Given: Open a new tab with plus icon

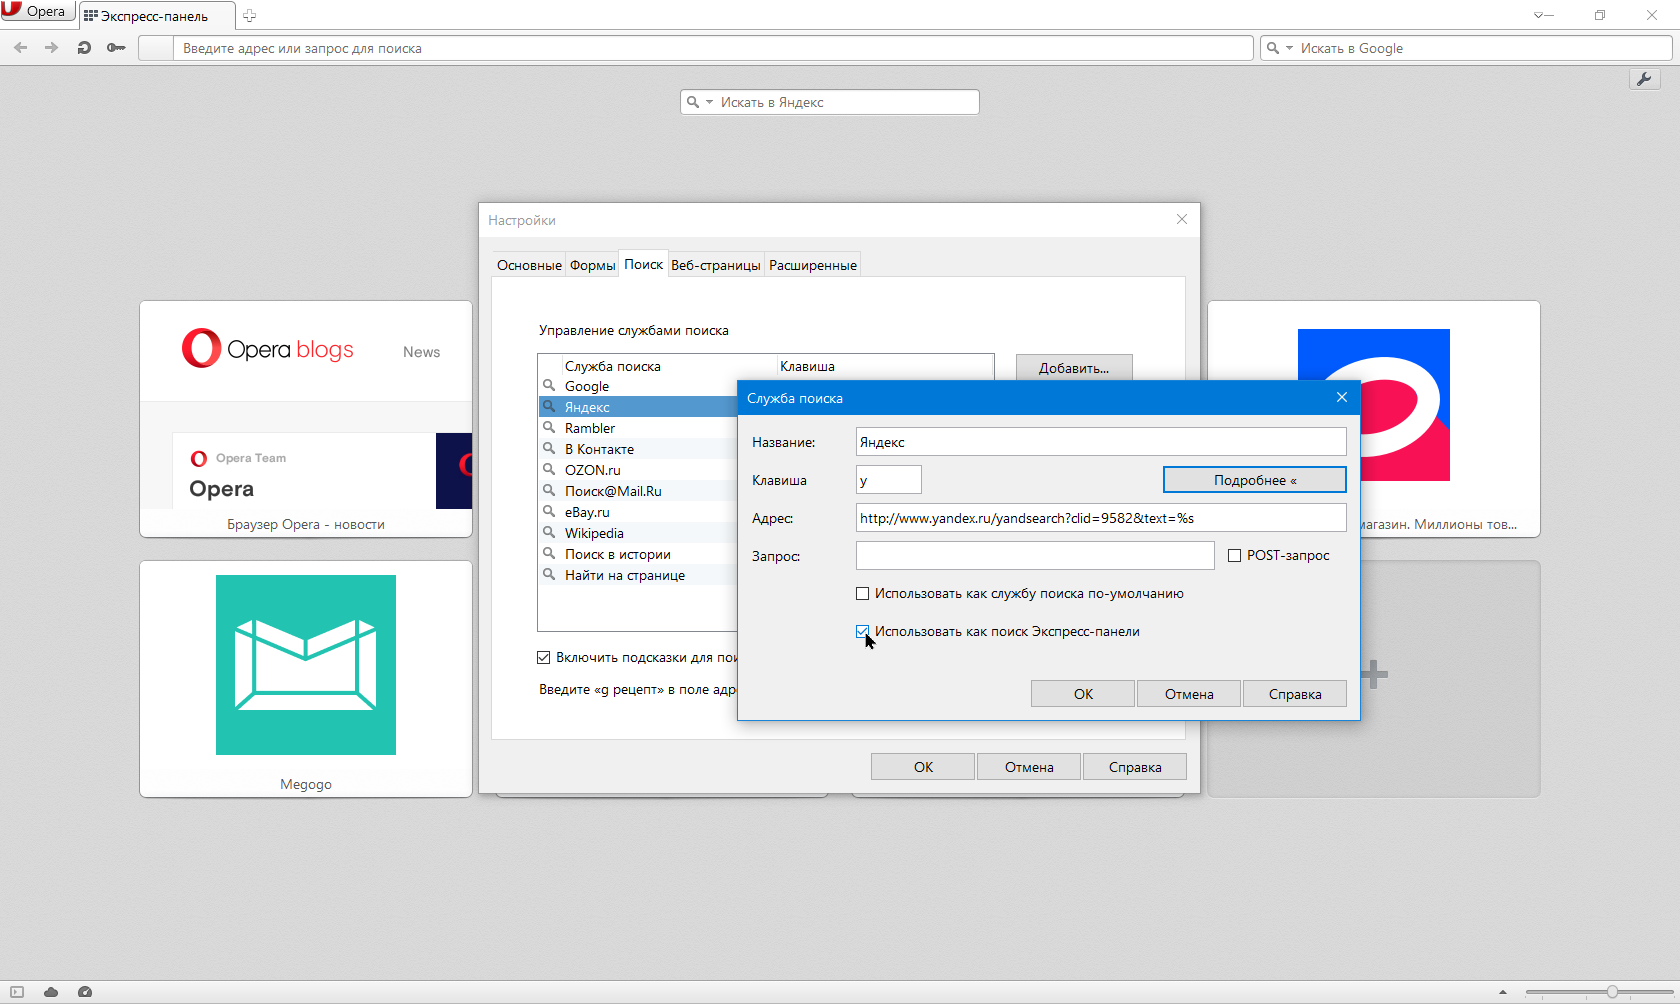Looking at the screenshot, I should (x=249, y=16).
